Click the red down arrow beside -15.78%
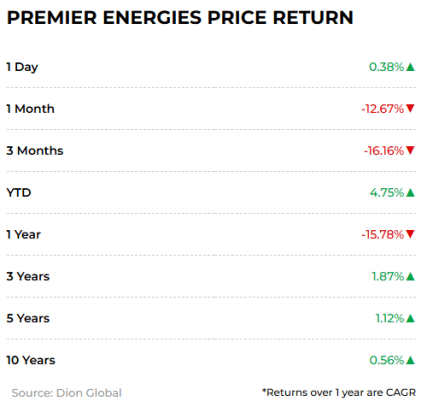 tap(410, 234)
